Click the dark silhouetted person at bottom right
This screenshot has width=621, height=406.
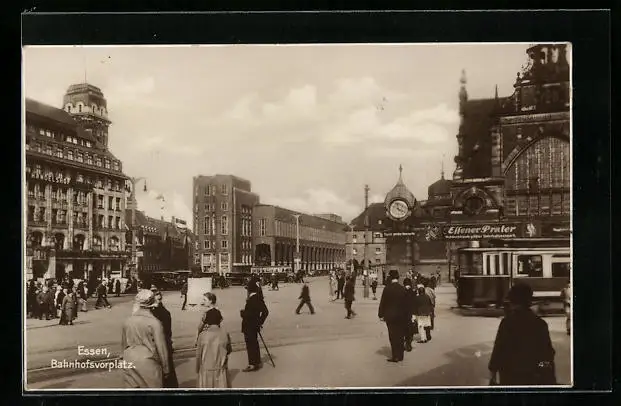click(x=521, y=339)
